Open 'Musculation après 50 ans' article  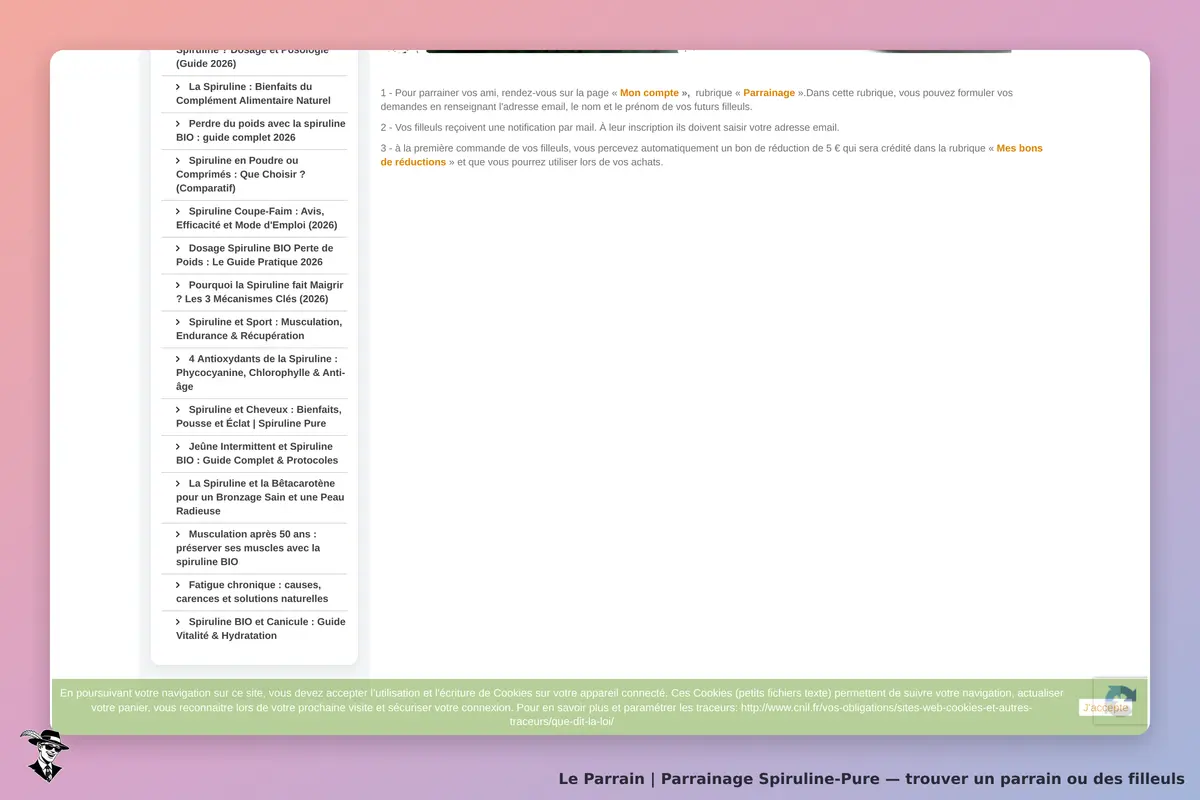[x=248, y=548]
